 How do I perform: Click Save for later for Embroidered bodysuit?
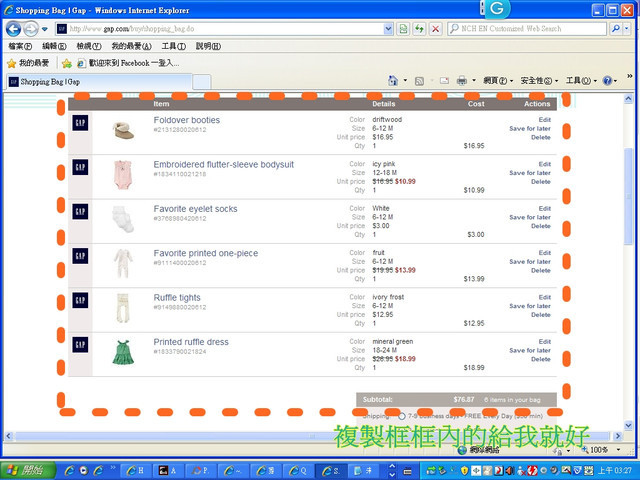point(530,173)
